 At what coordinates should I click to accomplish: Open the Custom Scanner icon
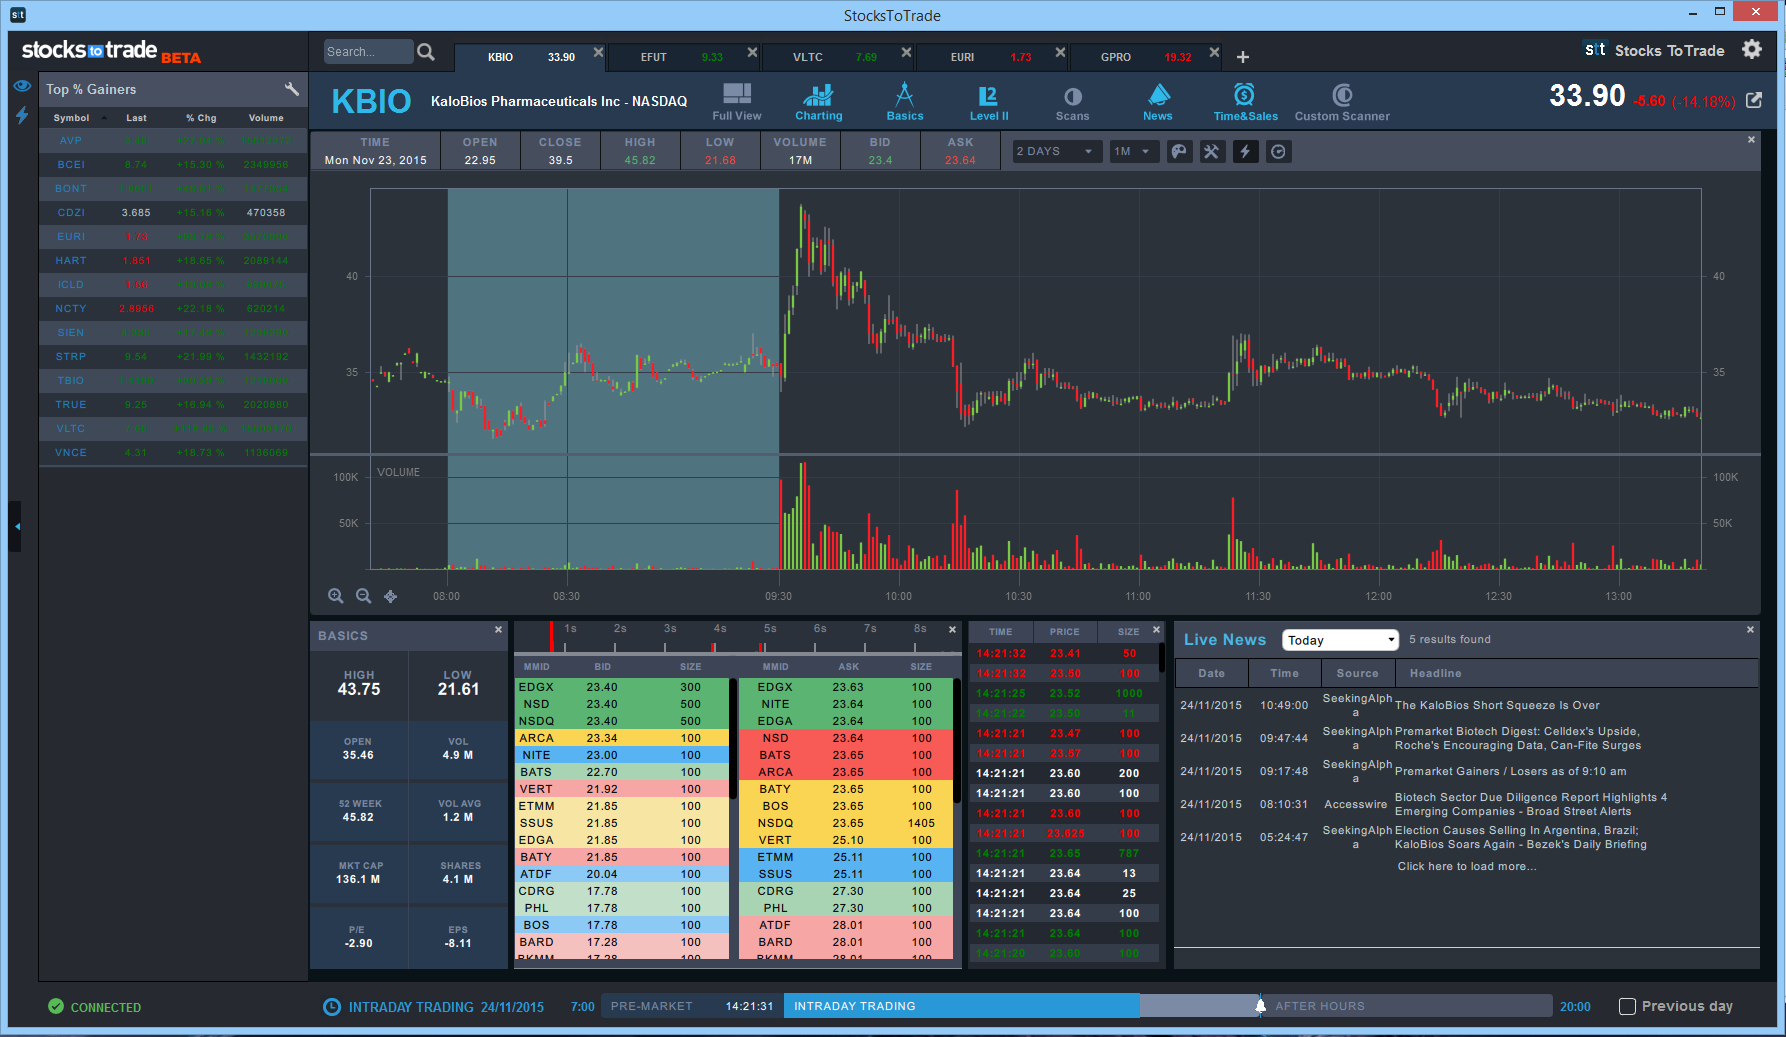[1342, 102]
